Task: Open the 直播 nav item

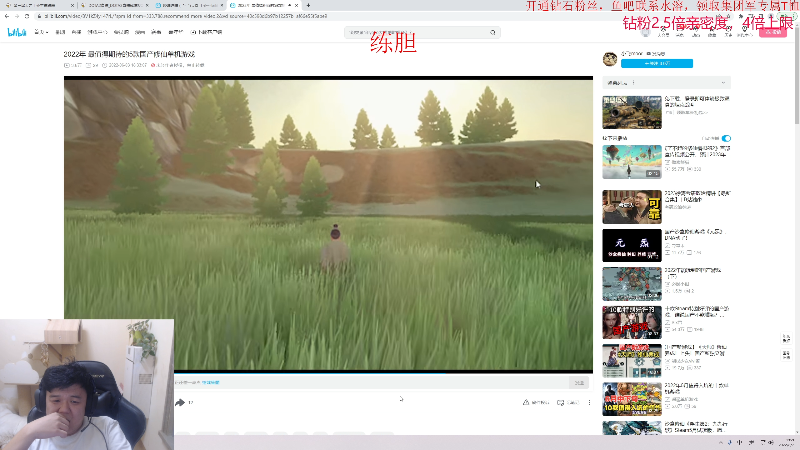Action: [x=76, y=32]
